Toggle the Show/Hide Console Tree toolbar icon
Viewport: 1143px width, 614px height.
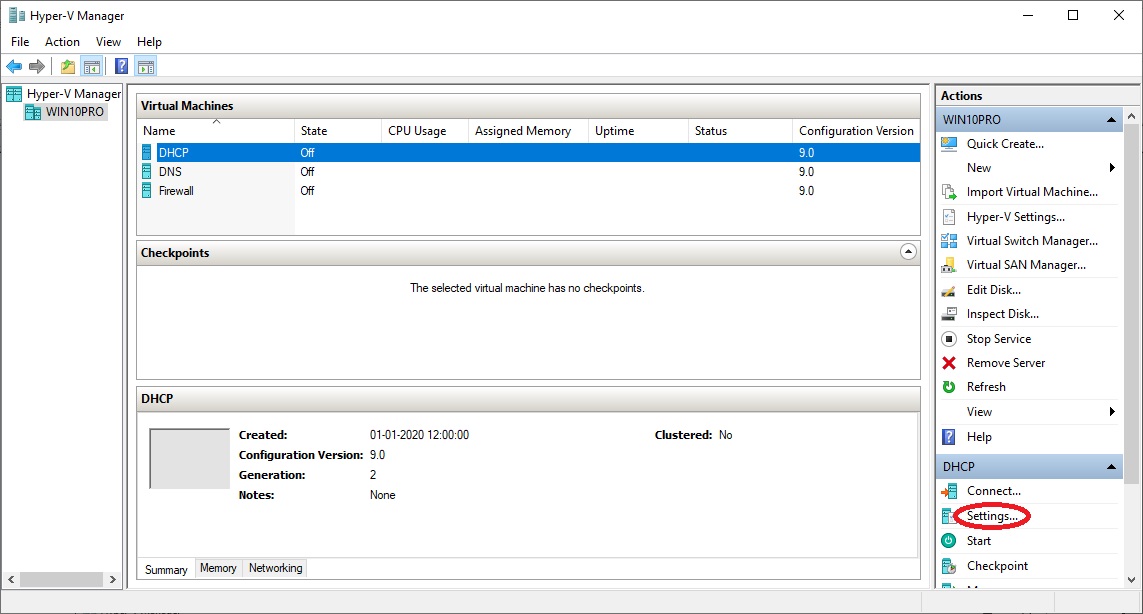tap(92, 67)
